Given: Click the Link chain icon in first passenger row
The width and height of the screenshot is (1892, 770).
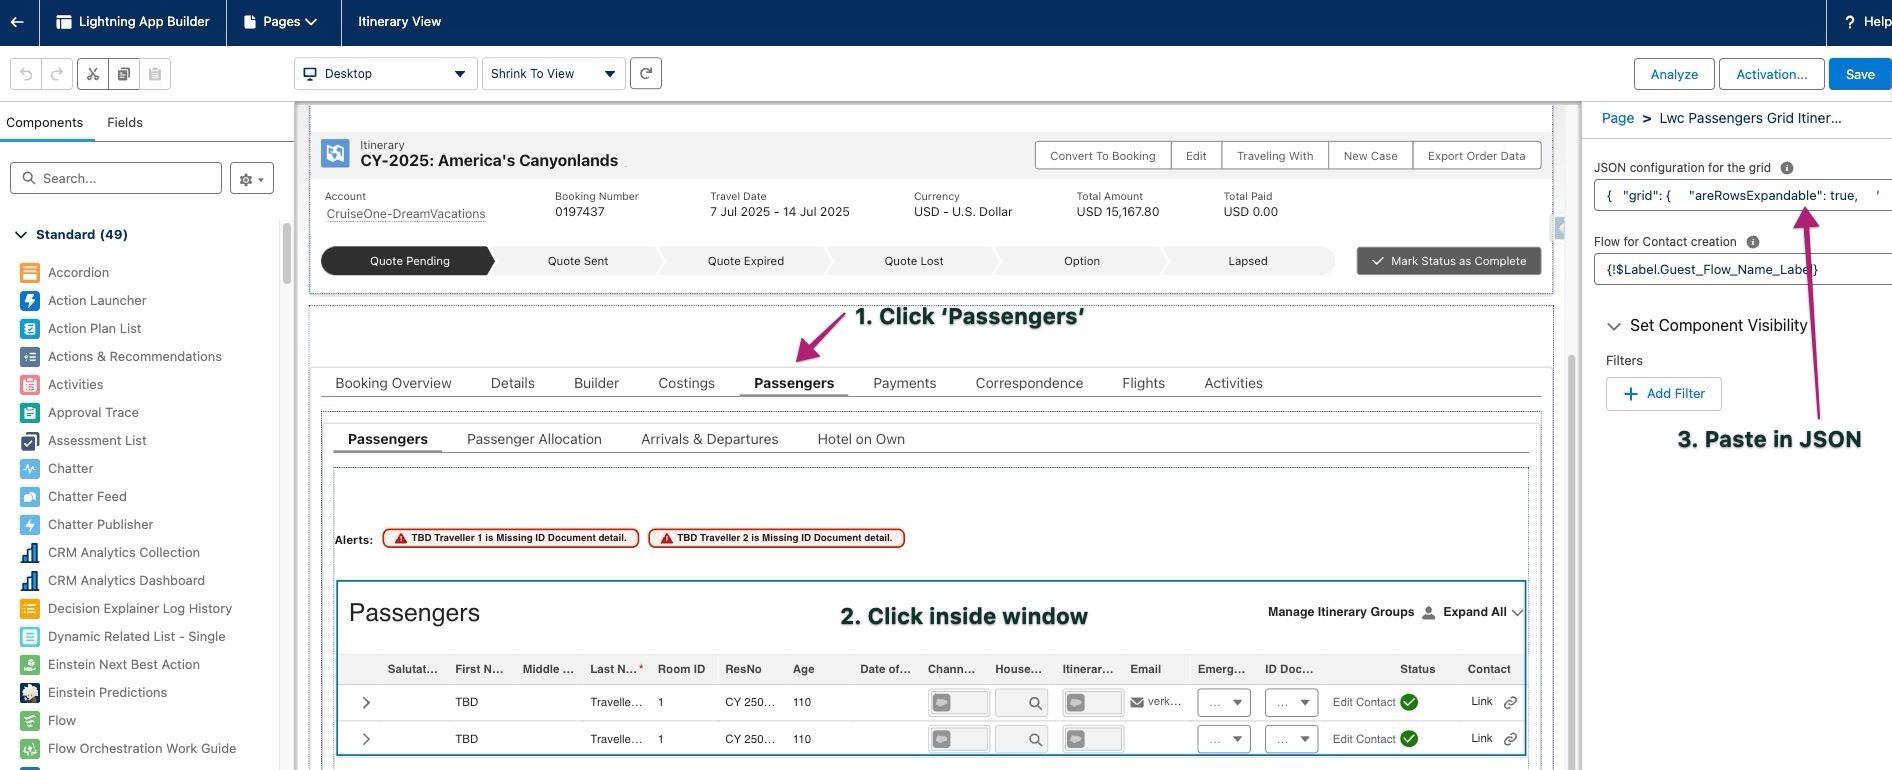Looking at the screenshot, I should (1510, 703).
